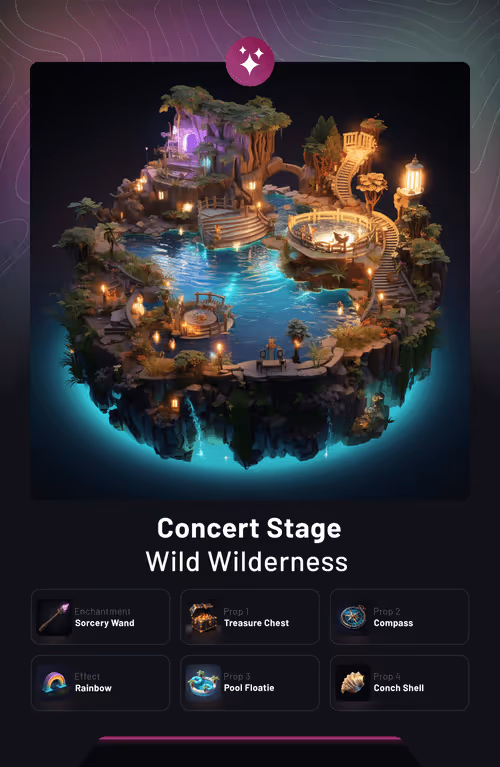Select the Compass prop icon
500x767 pixels.
pos(353,617)
